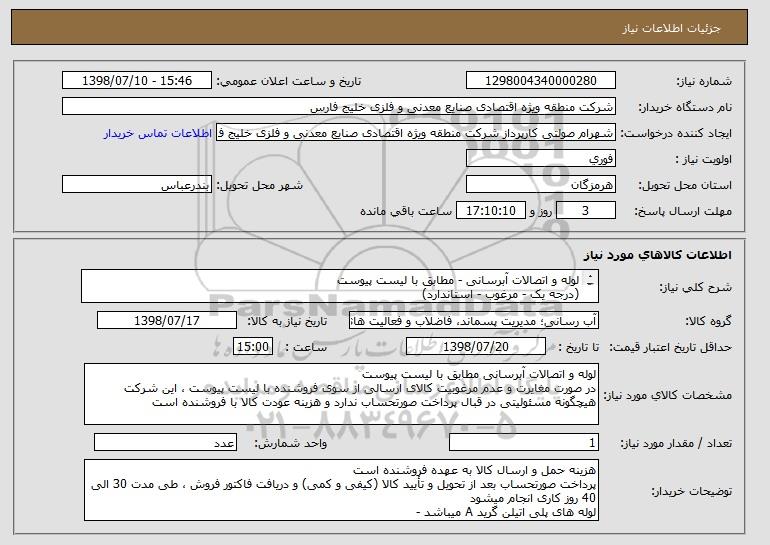Click the general description text area لوله و اتصالات
Viewport: 770px width, 545px height.
pyautogui.click(x=340, y=286)
